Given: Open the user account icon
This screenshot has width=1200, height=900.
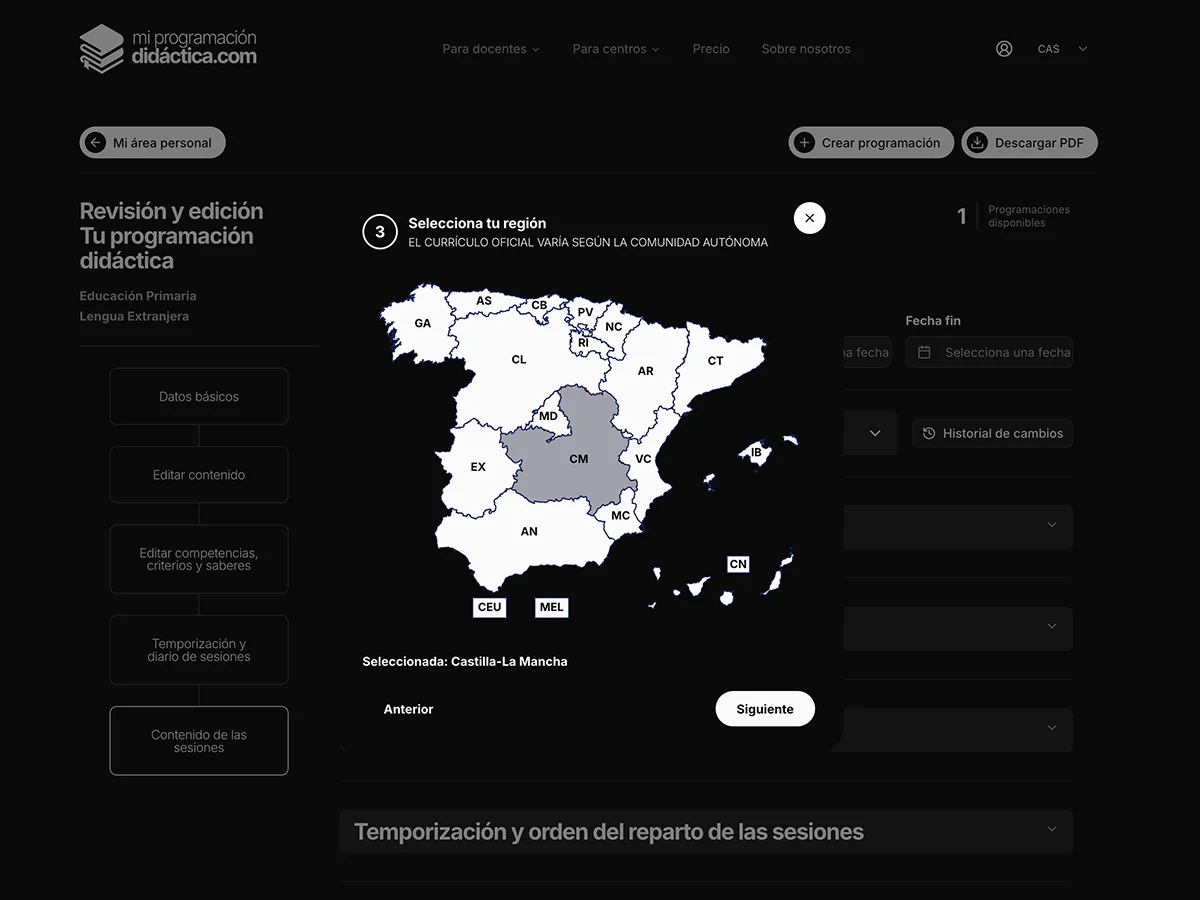Looking at the screenshot, I should 1004,48.
